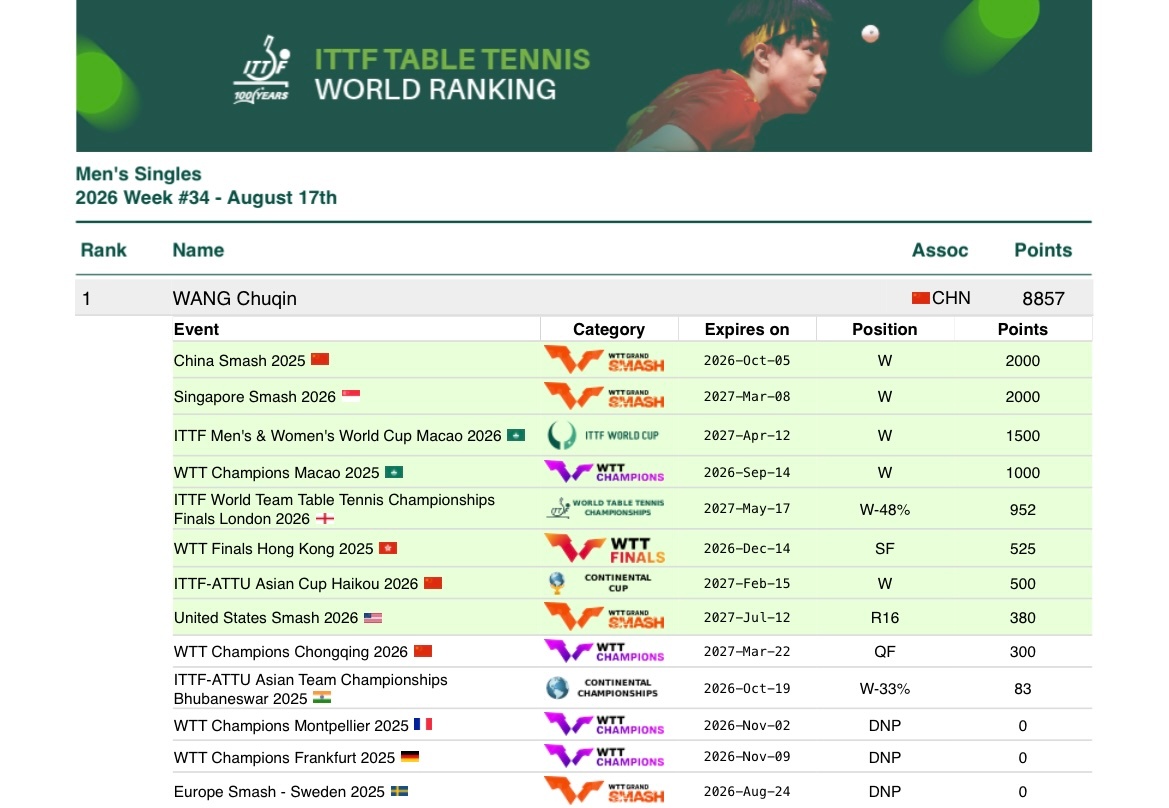The image size is (1169, 808).
Task: Click the Rank column header
Action: [104, 250]
